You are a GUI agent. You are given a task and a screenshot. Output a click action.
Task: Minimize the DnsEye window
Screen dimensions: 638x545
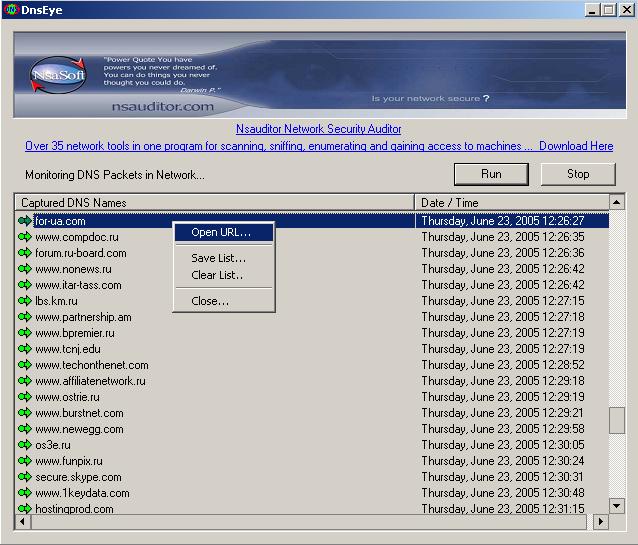[x=592, y=10]
